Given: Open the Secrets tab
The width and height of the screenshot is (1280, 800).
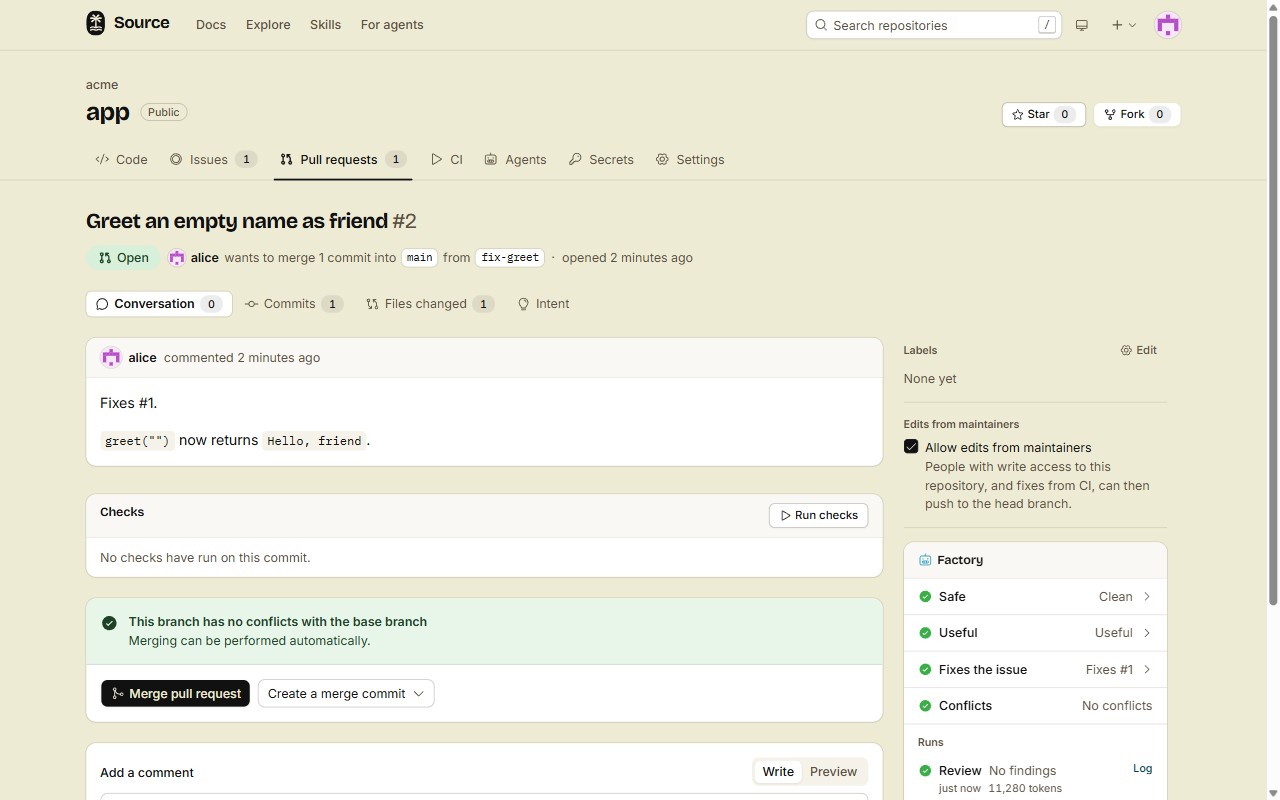Looking at the screenshot, I should tap(601, 159).
